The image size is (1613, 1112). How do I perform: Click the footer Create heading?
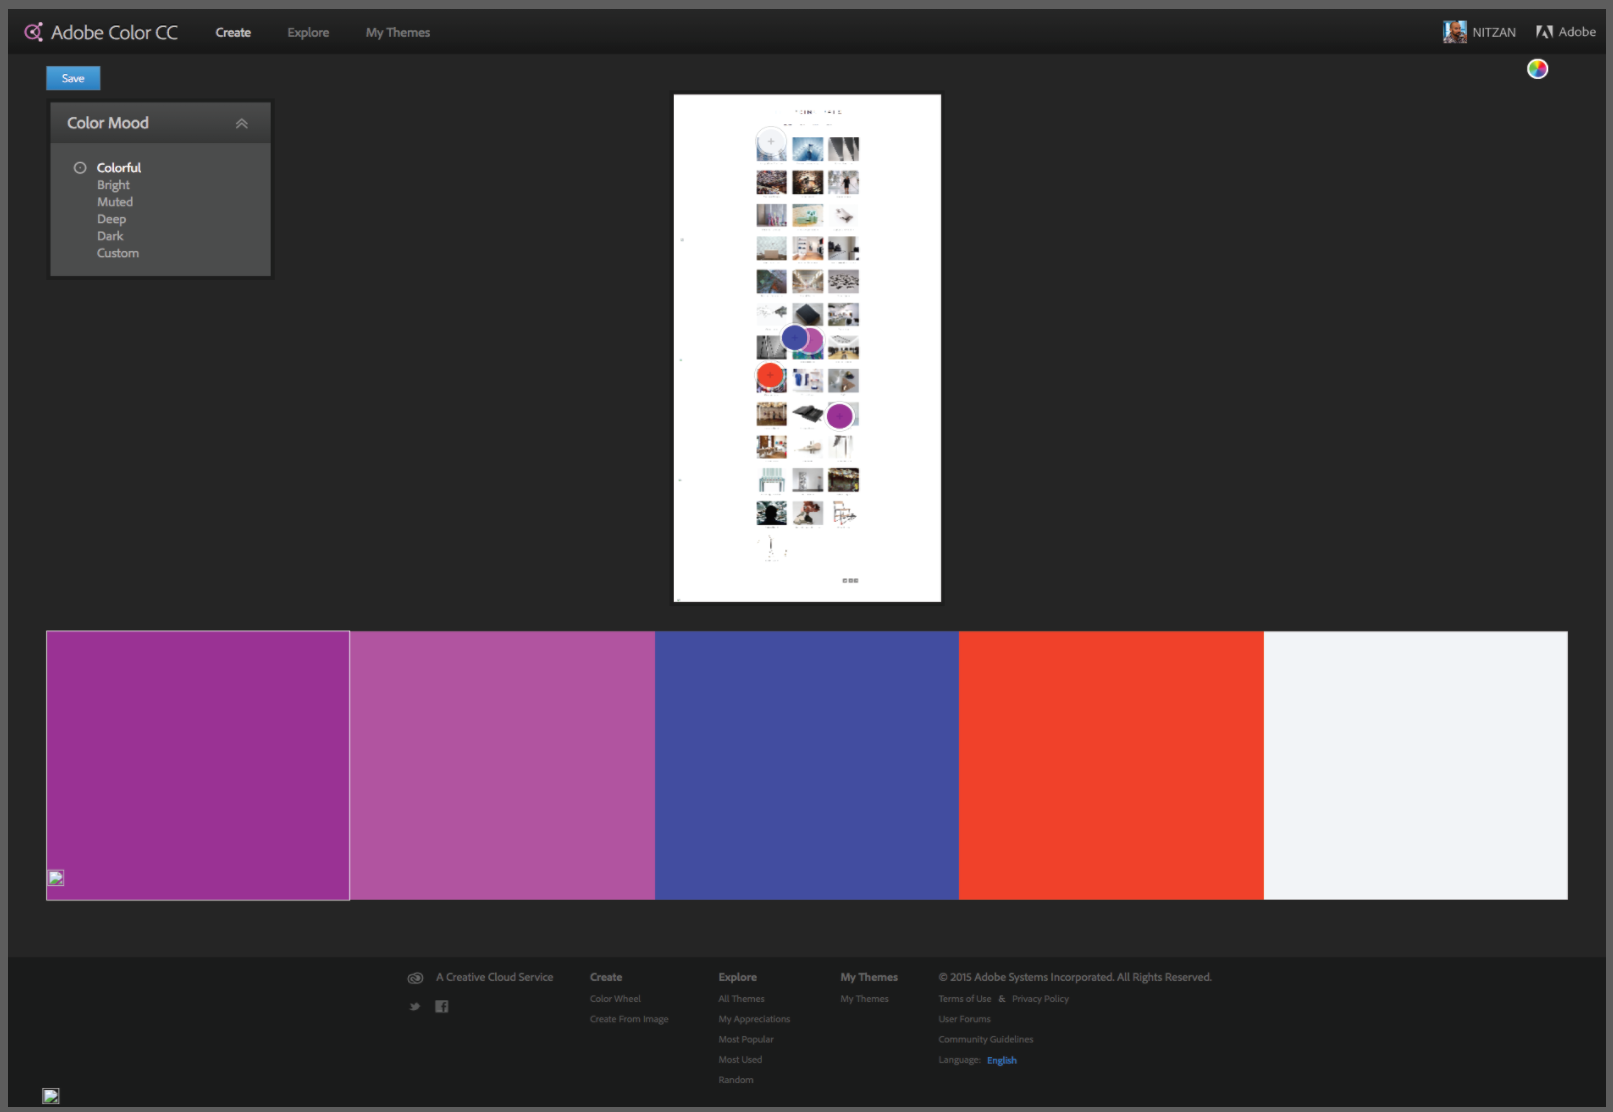[x=606, y=977]
